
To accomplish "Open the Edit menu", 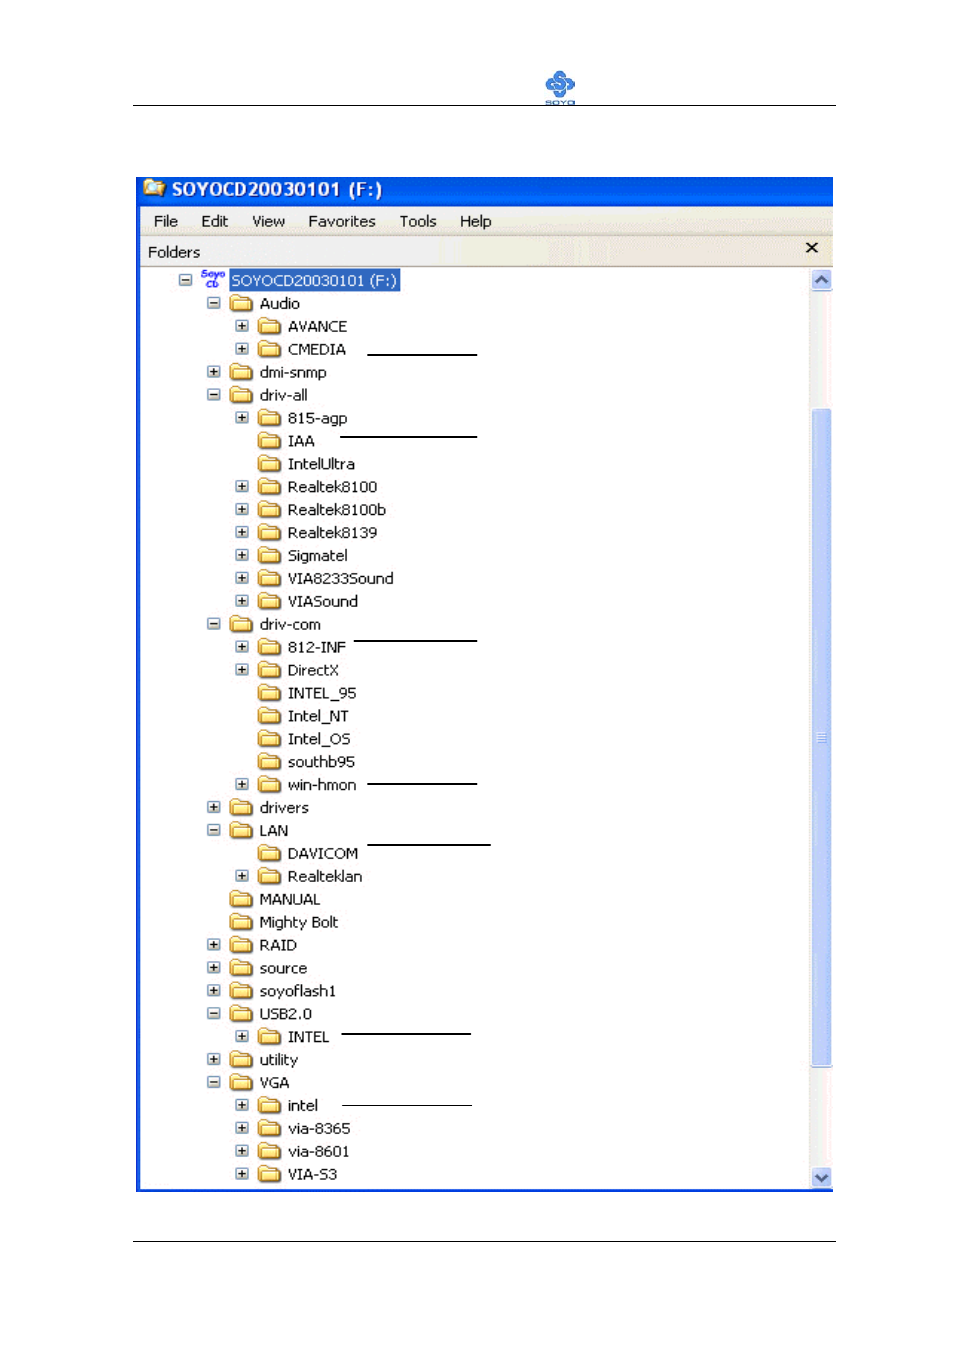I will [x=214, y=221].
